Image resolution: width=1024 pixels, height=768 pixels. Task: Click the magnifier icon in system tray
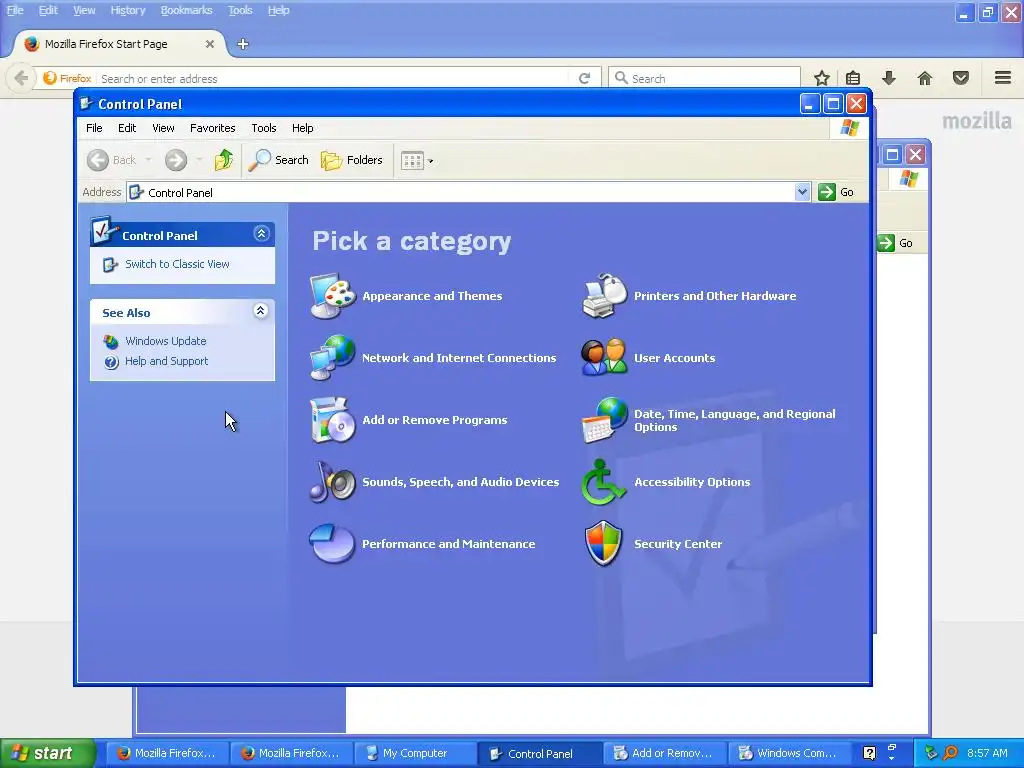pyautogui.click(x=950, y=753)
